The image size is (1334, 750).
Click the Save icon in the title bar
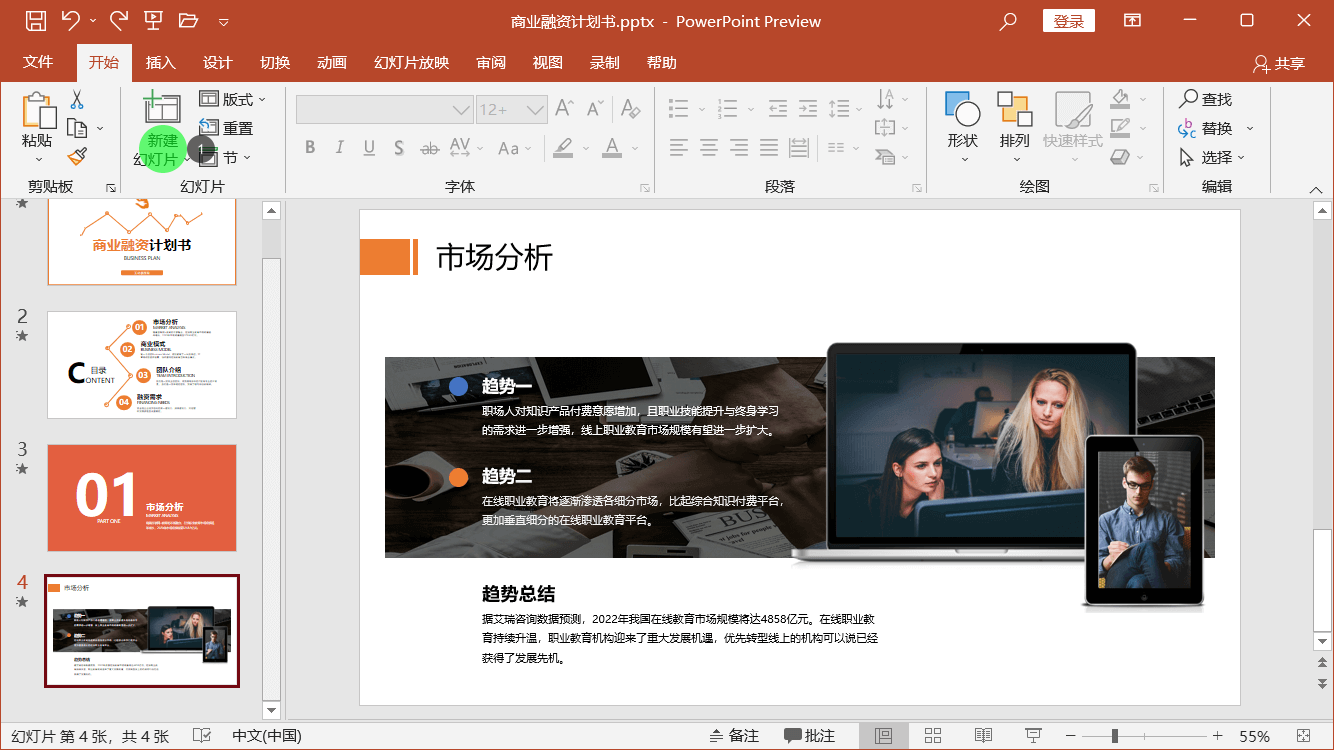coord(35,20)
